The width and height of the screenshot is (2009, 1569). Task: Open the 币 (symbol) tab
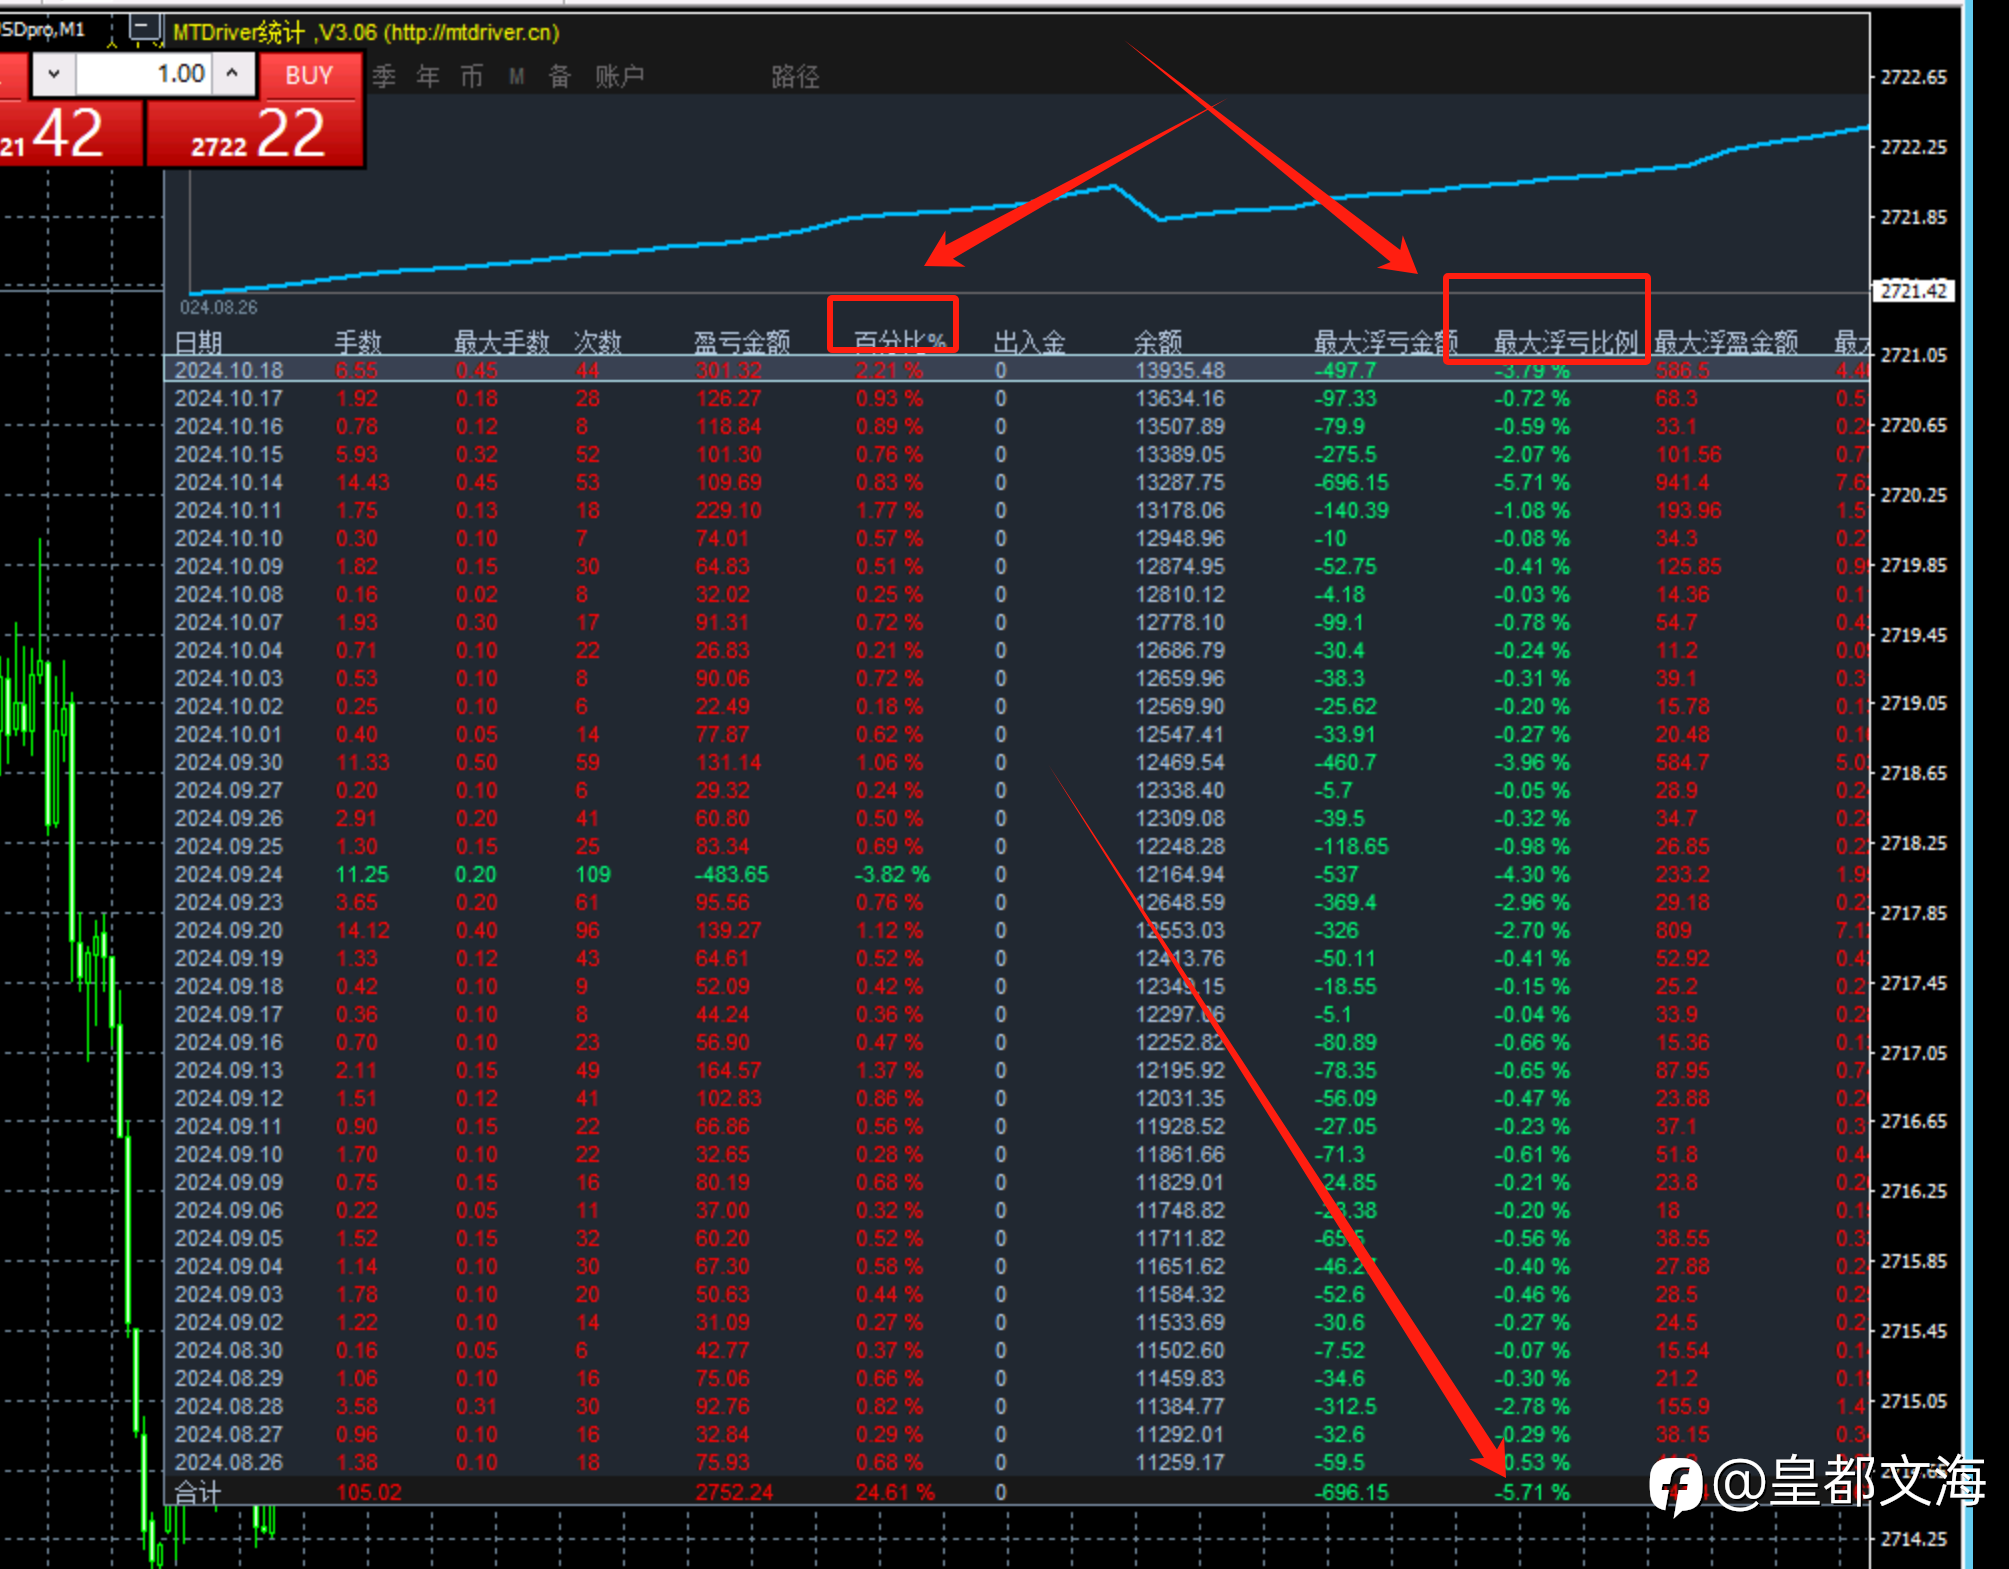(x=472, y=76)
